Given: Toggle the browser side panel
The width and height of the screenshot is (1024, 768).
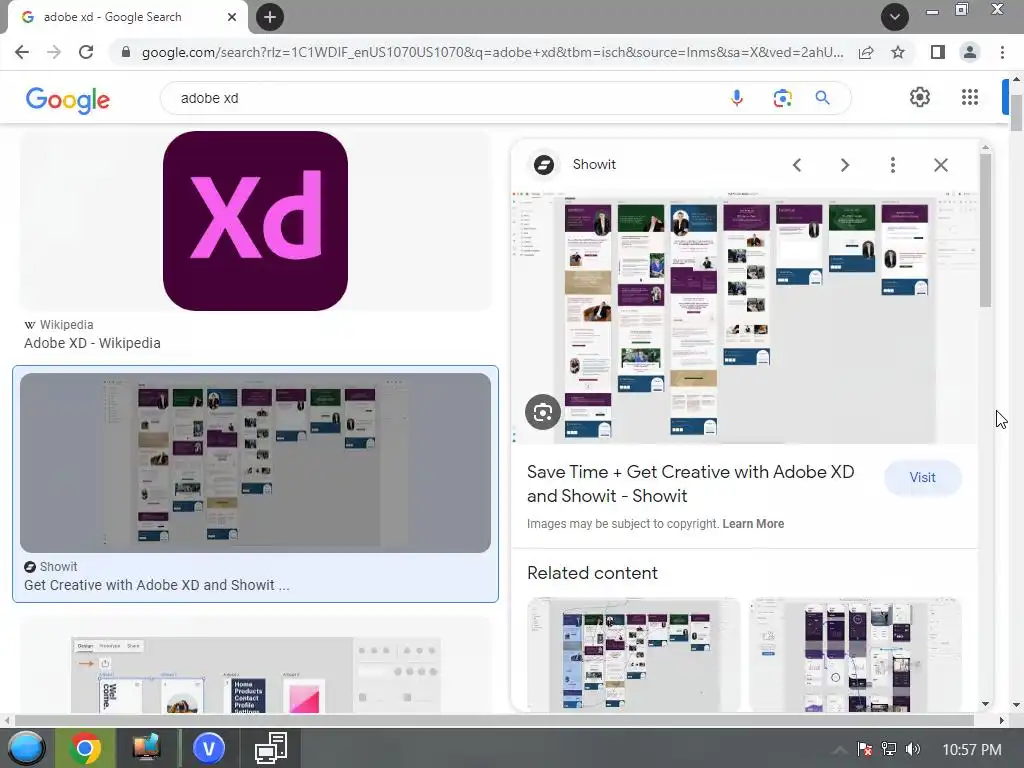Looking at the screenshot, I should 938,52.
